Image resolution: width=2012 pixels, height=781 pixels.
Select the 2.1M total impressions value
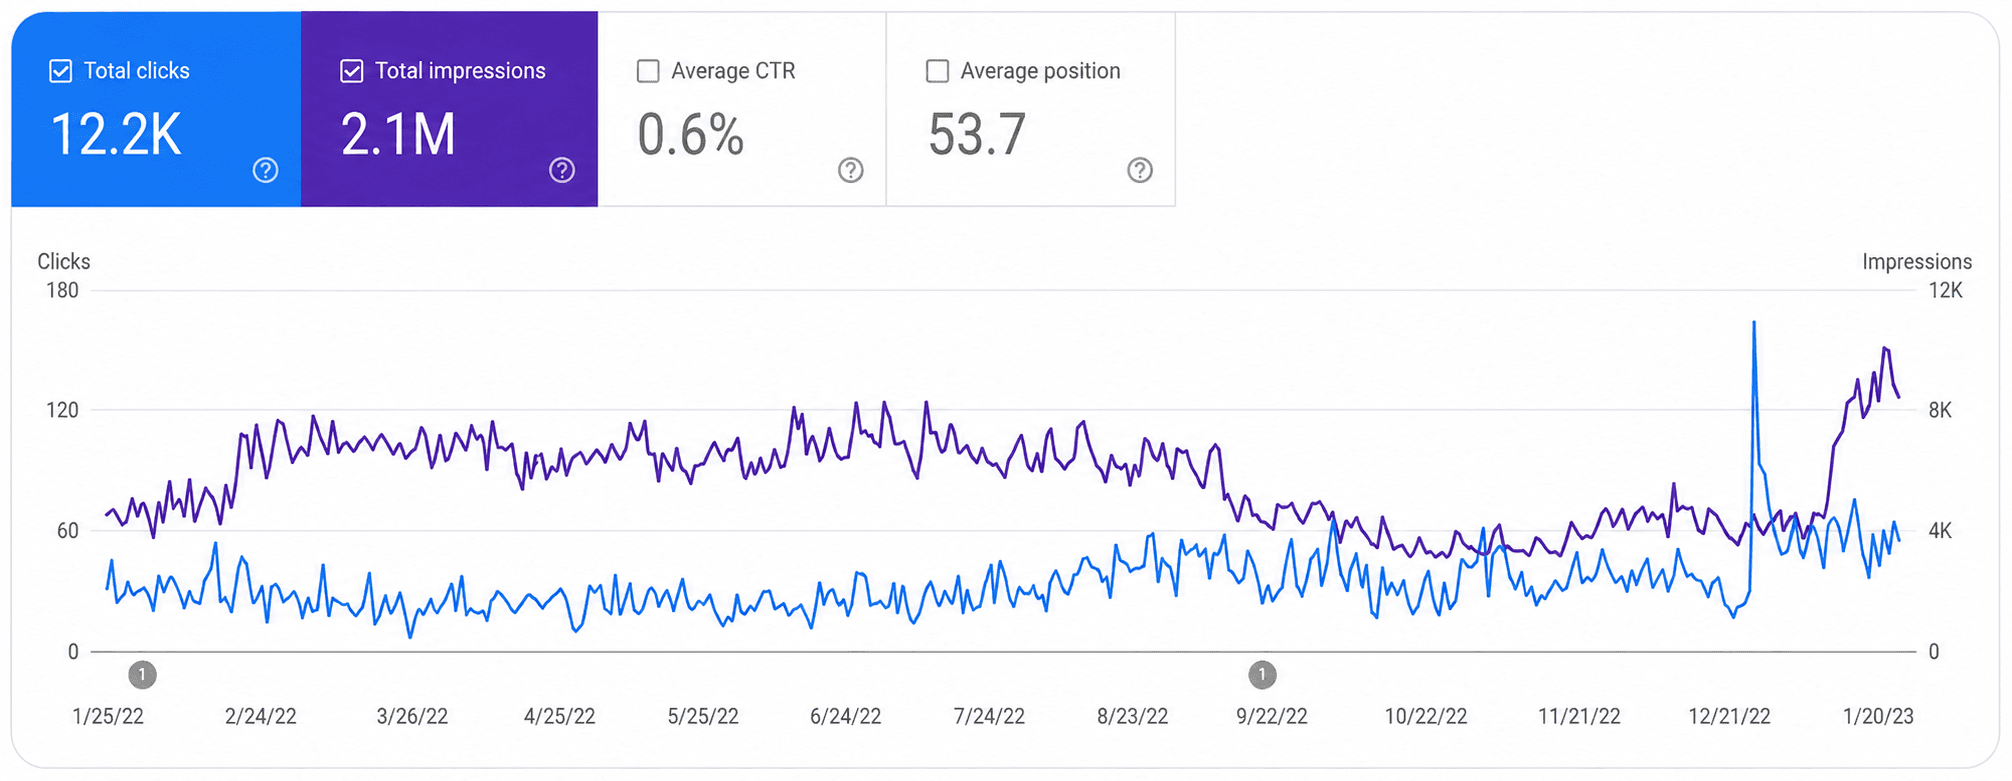(398, 134)
